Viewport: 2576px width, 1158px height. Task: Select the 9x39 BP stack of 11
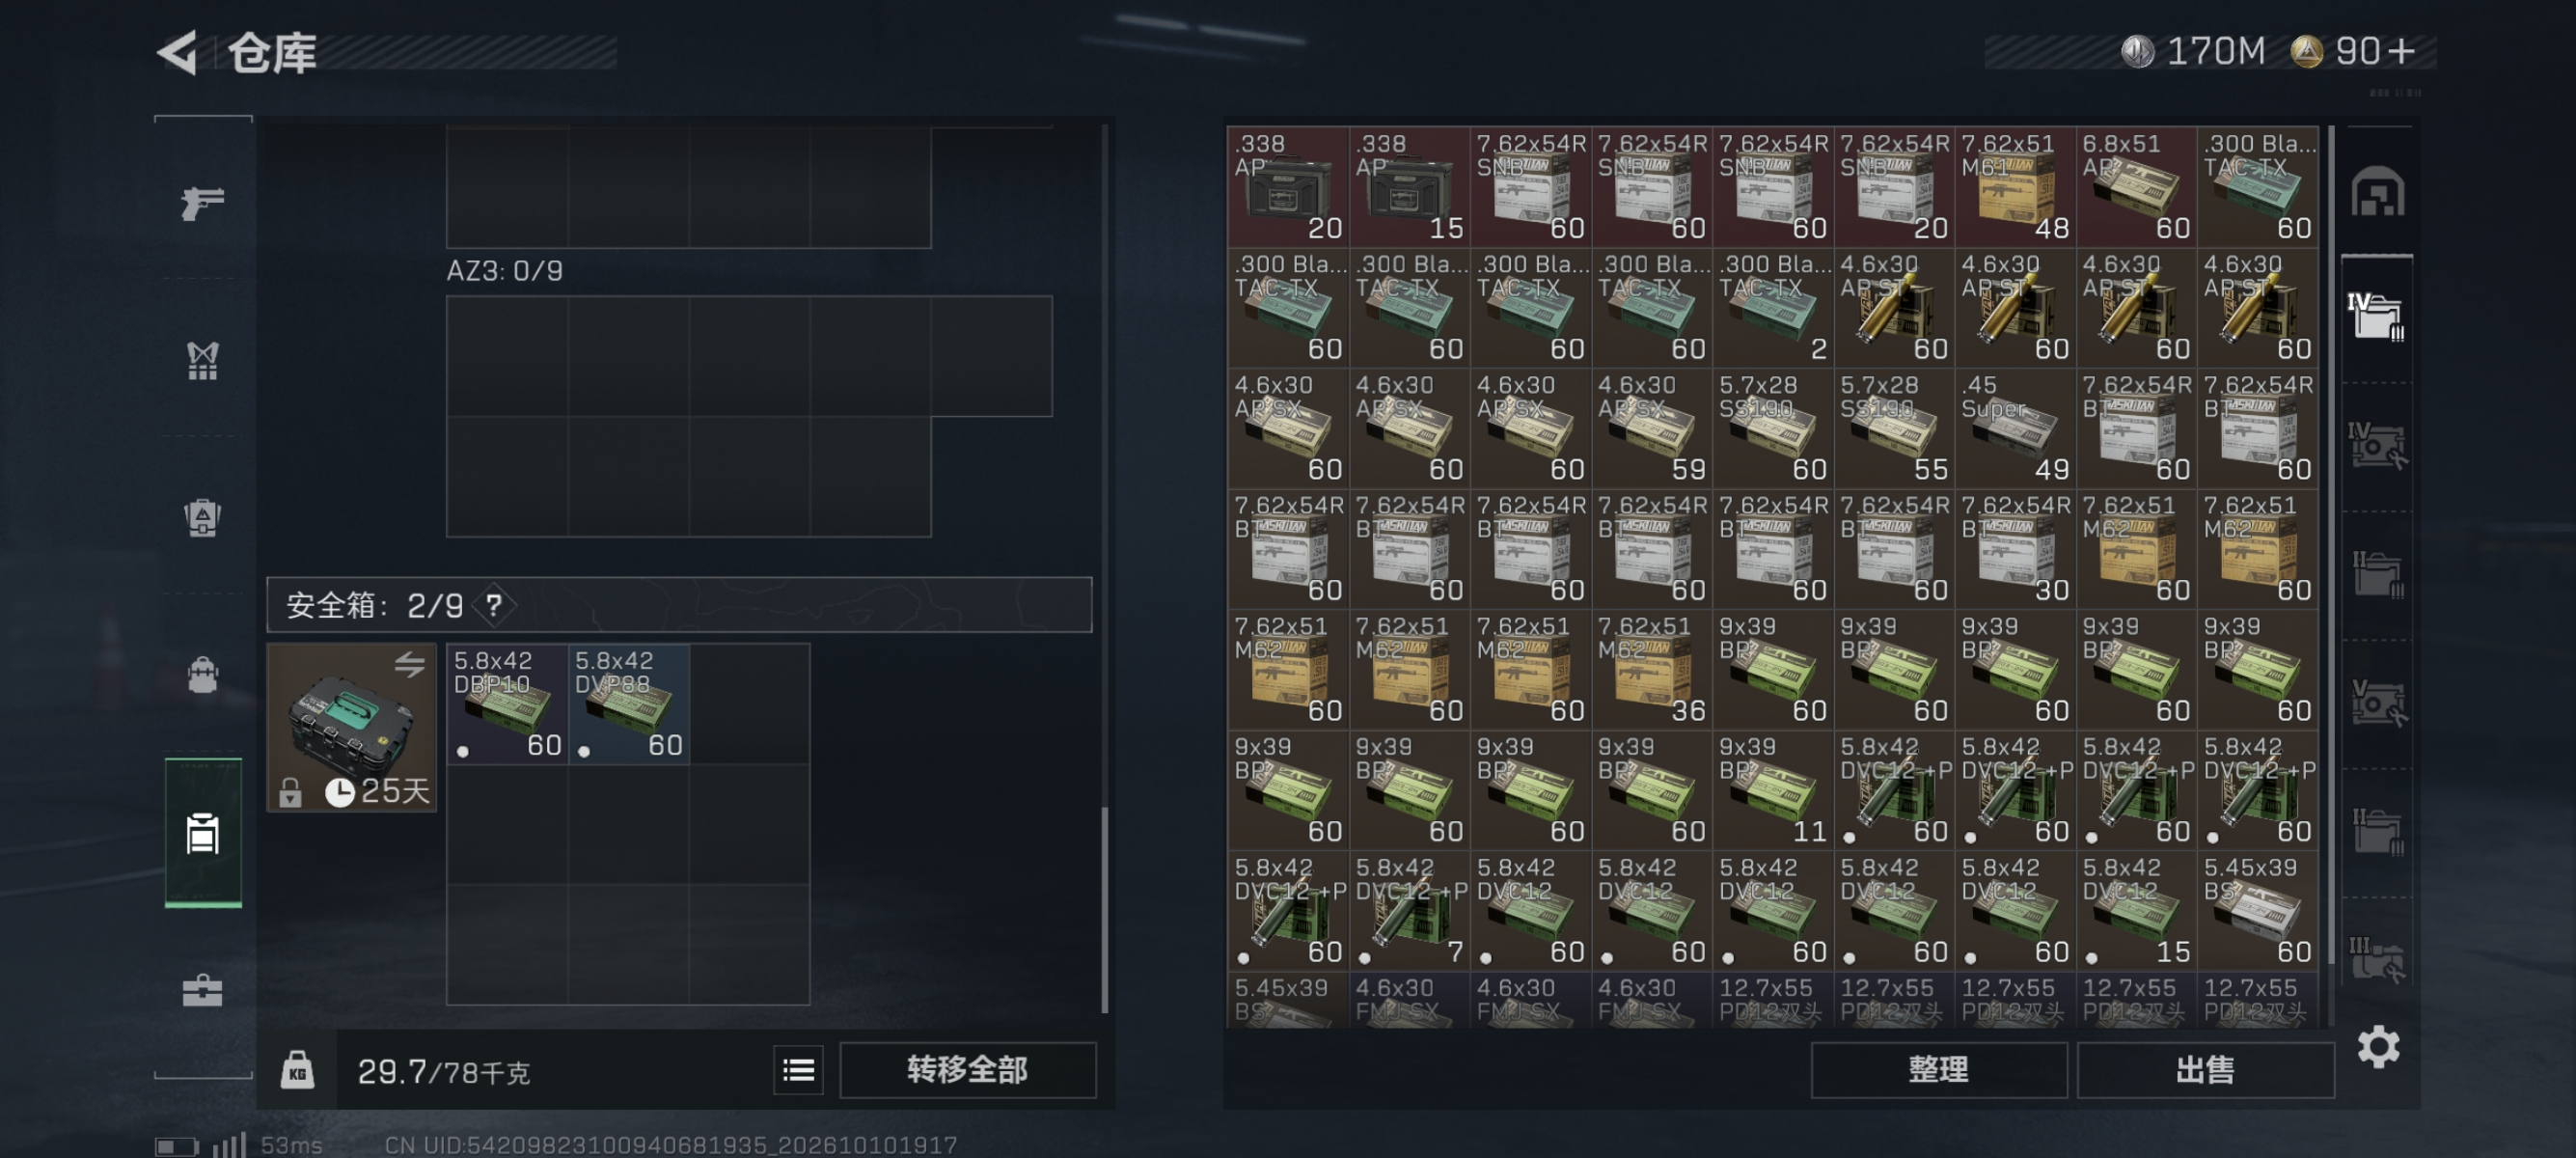coord(1773,790)
